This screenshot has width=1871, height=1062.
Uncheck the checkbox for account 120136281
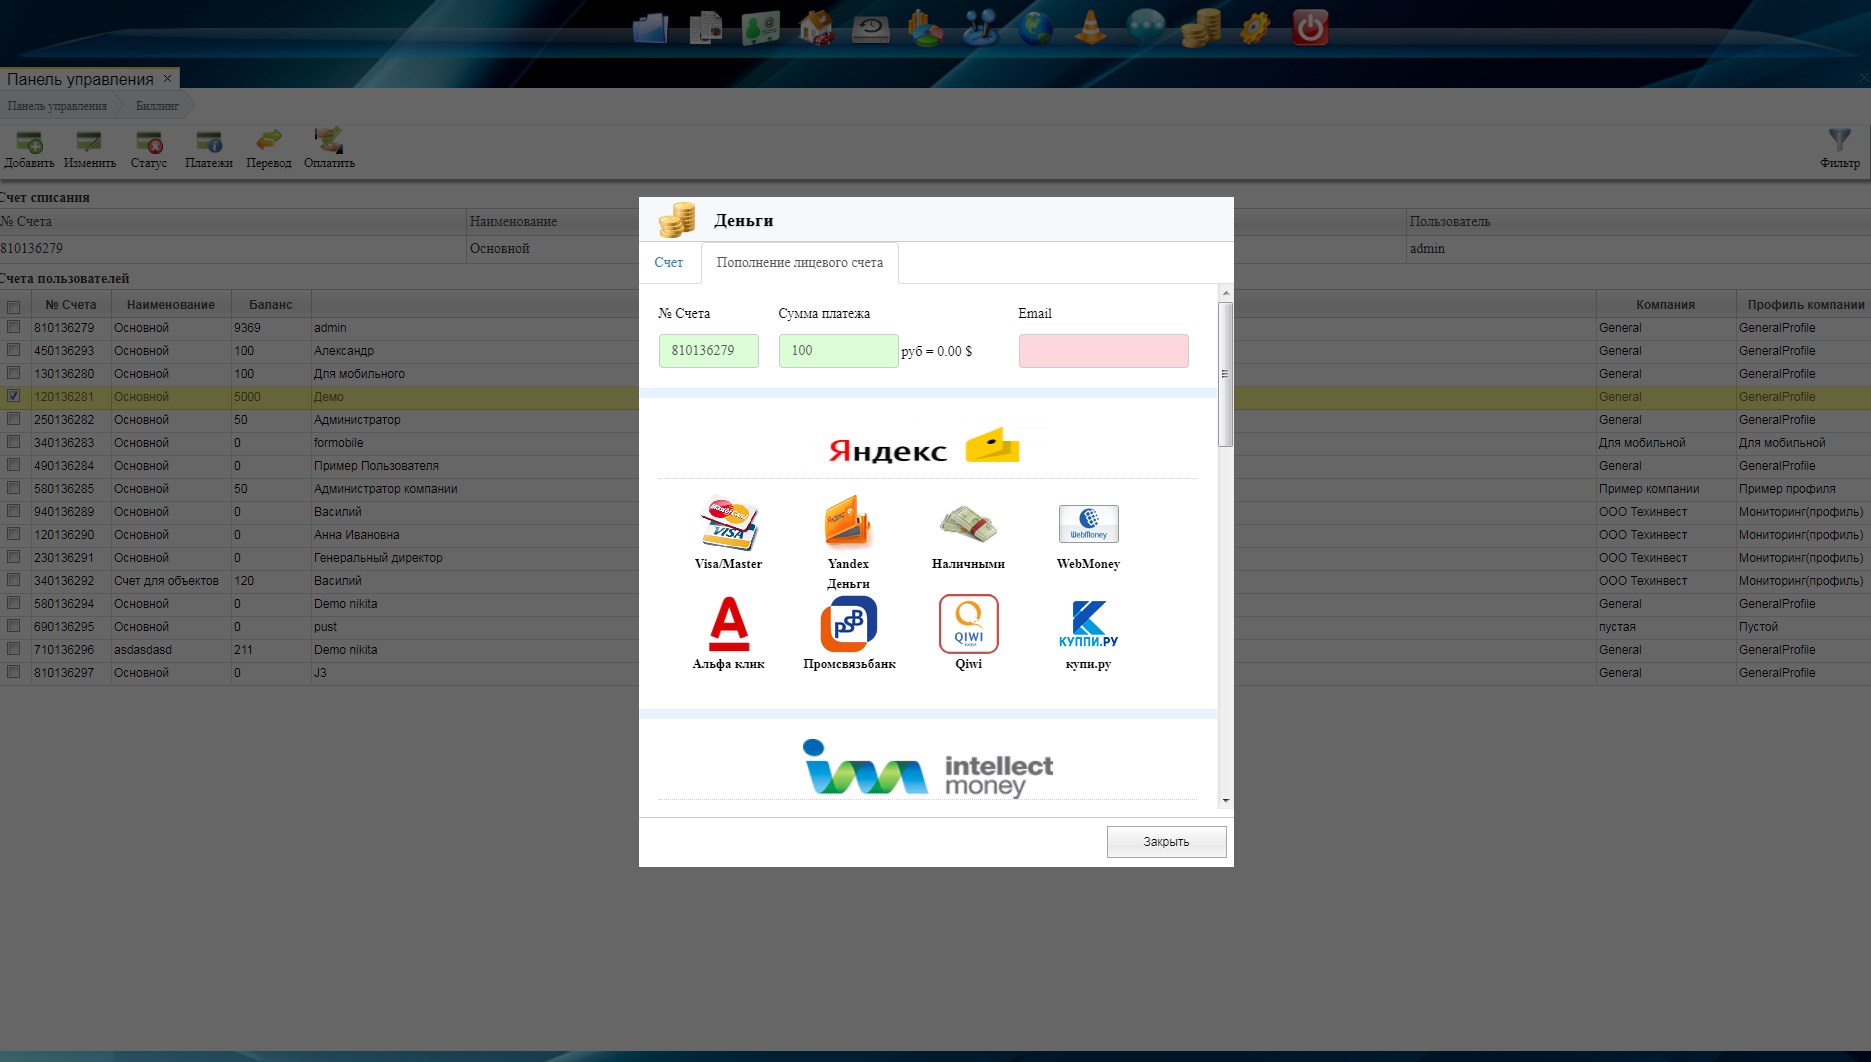click(x=14, y=396)
